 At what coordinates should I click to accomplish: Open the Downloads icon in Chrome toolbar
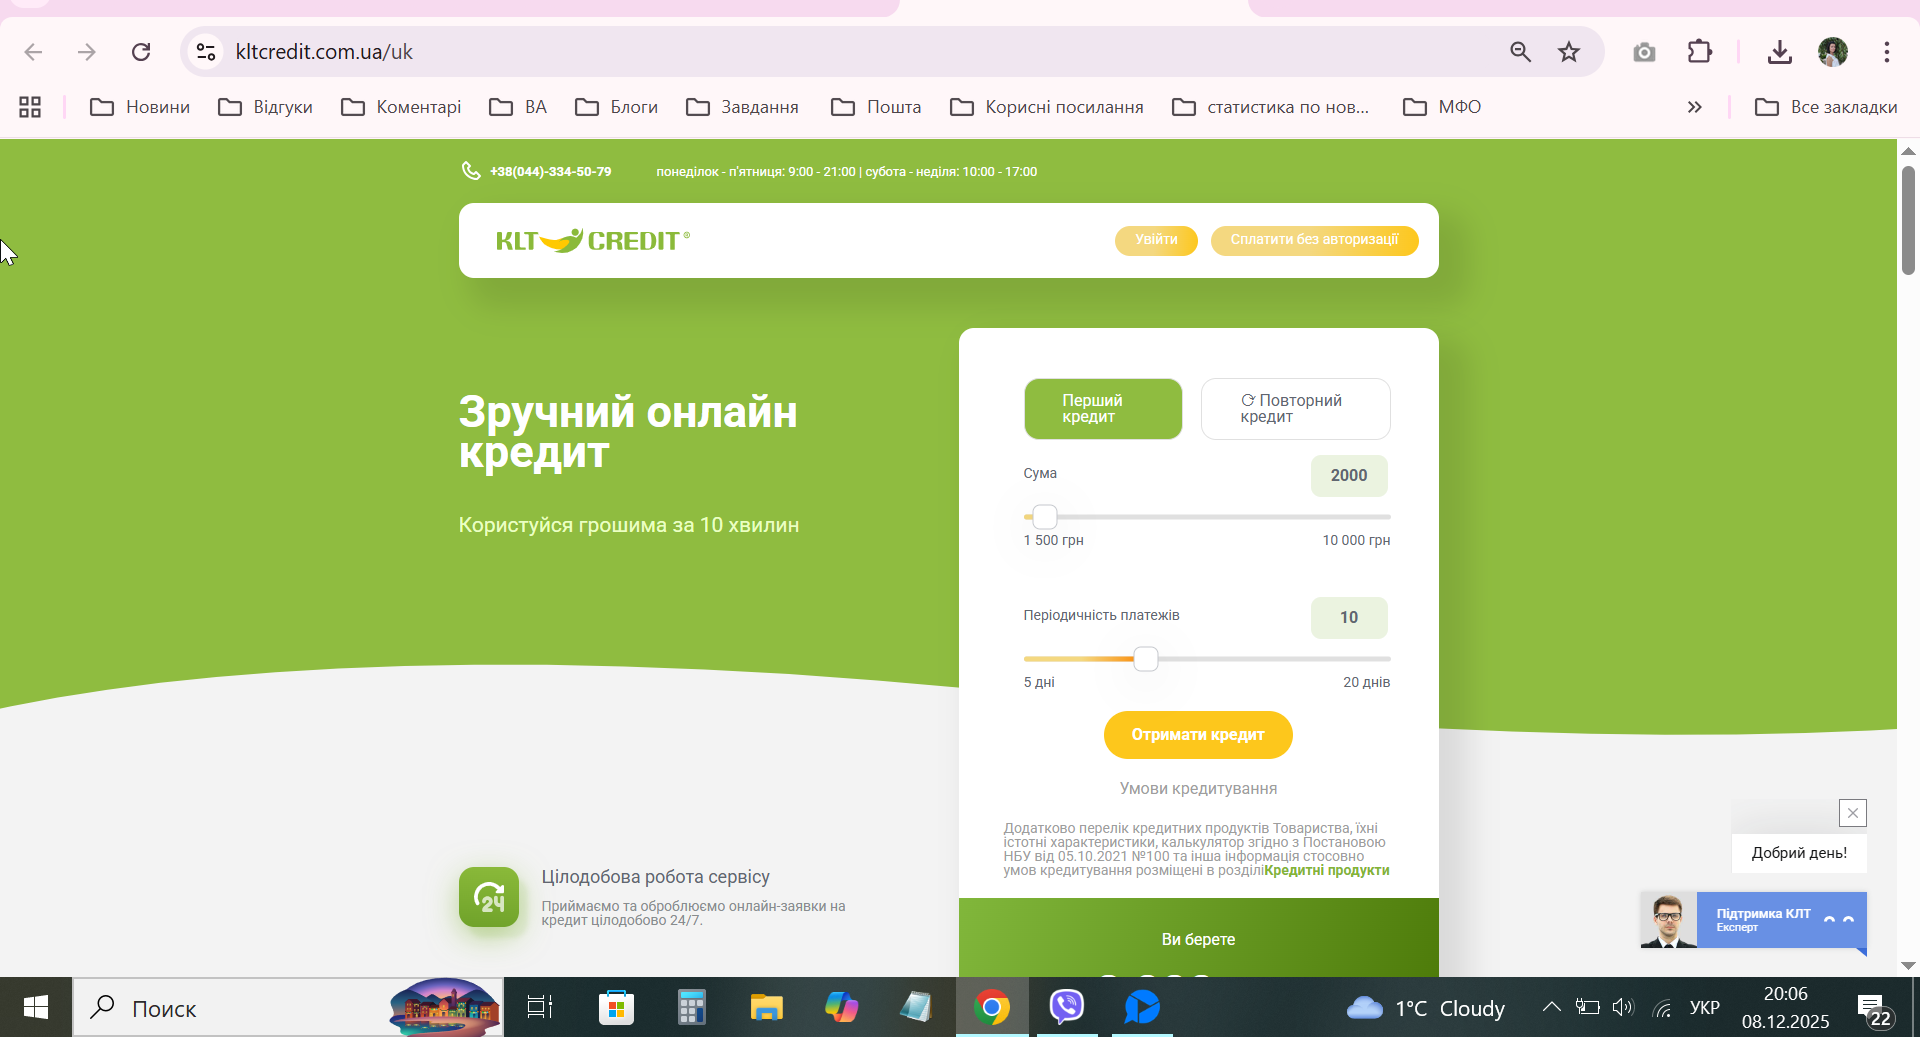(x=1780, y=52)
